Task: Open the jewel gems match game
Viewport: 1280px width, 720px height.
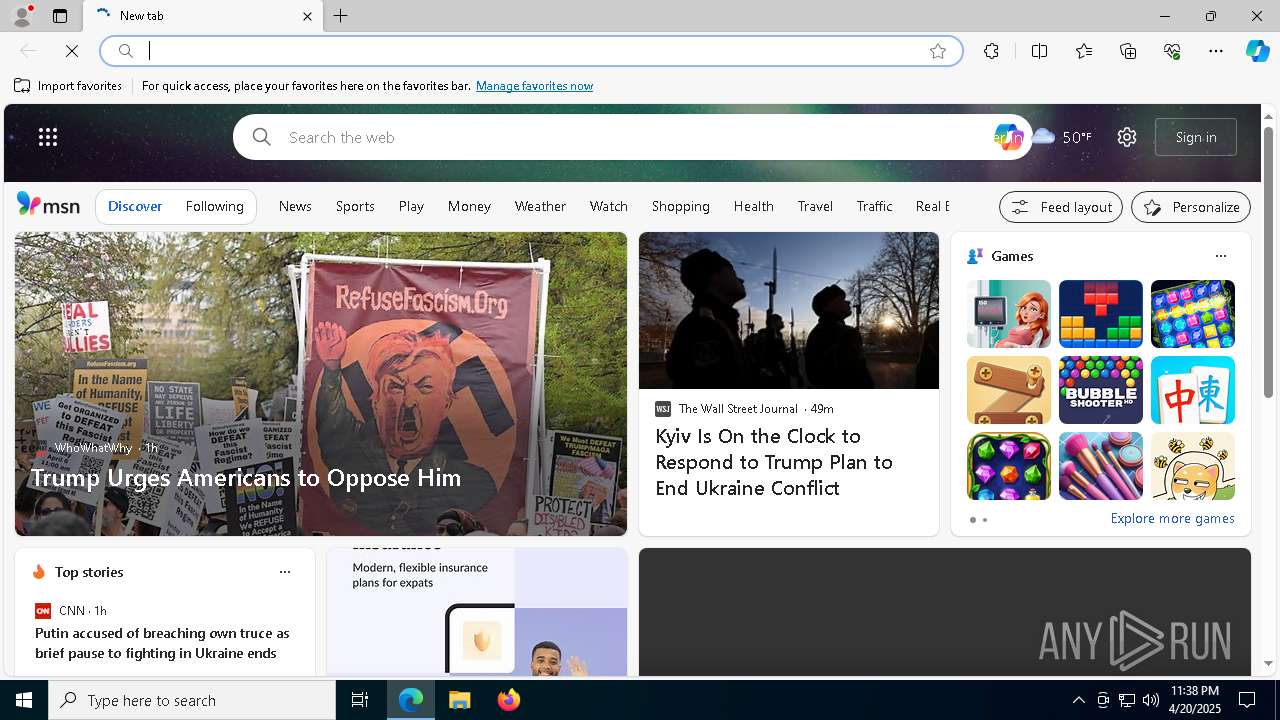Action: 1008,466
